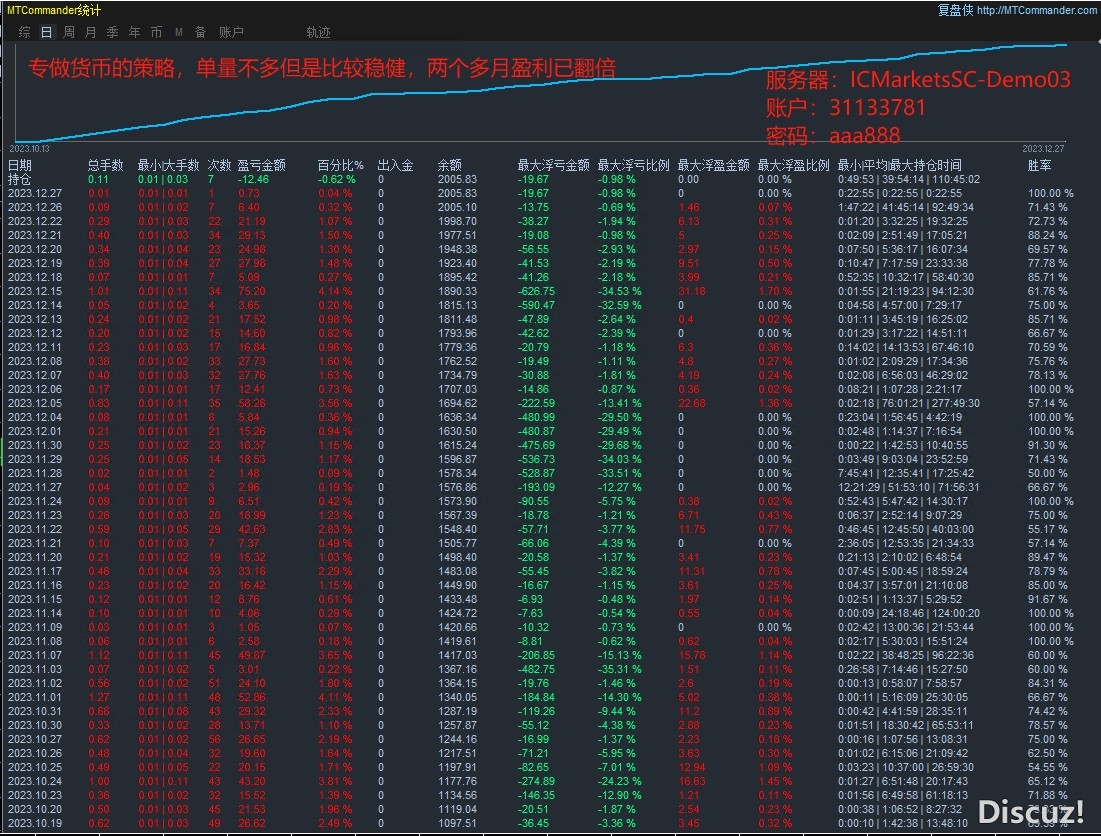This screenshot has height=836, width=1101.
Task: Click the 余额 column header
Action: coord(450,165)
